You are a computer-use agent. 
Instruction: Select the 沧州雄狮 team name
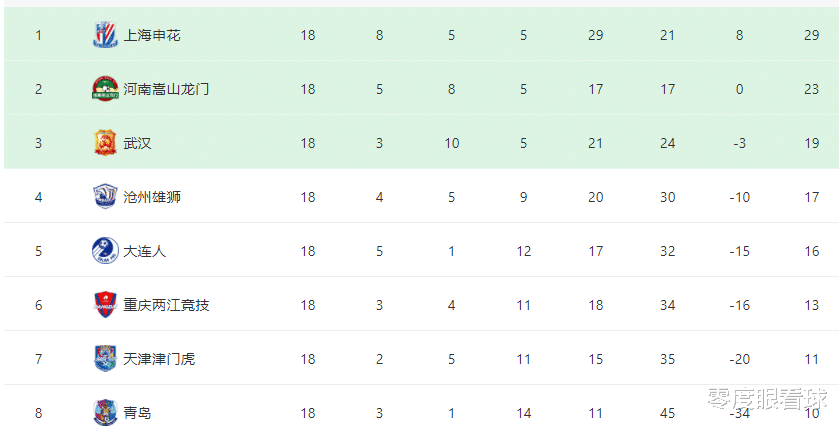pos(152,197)
